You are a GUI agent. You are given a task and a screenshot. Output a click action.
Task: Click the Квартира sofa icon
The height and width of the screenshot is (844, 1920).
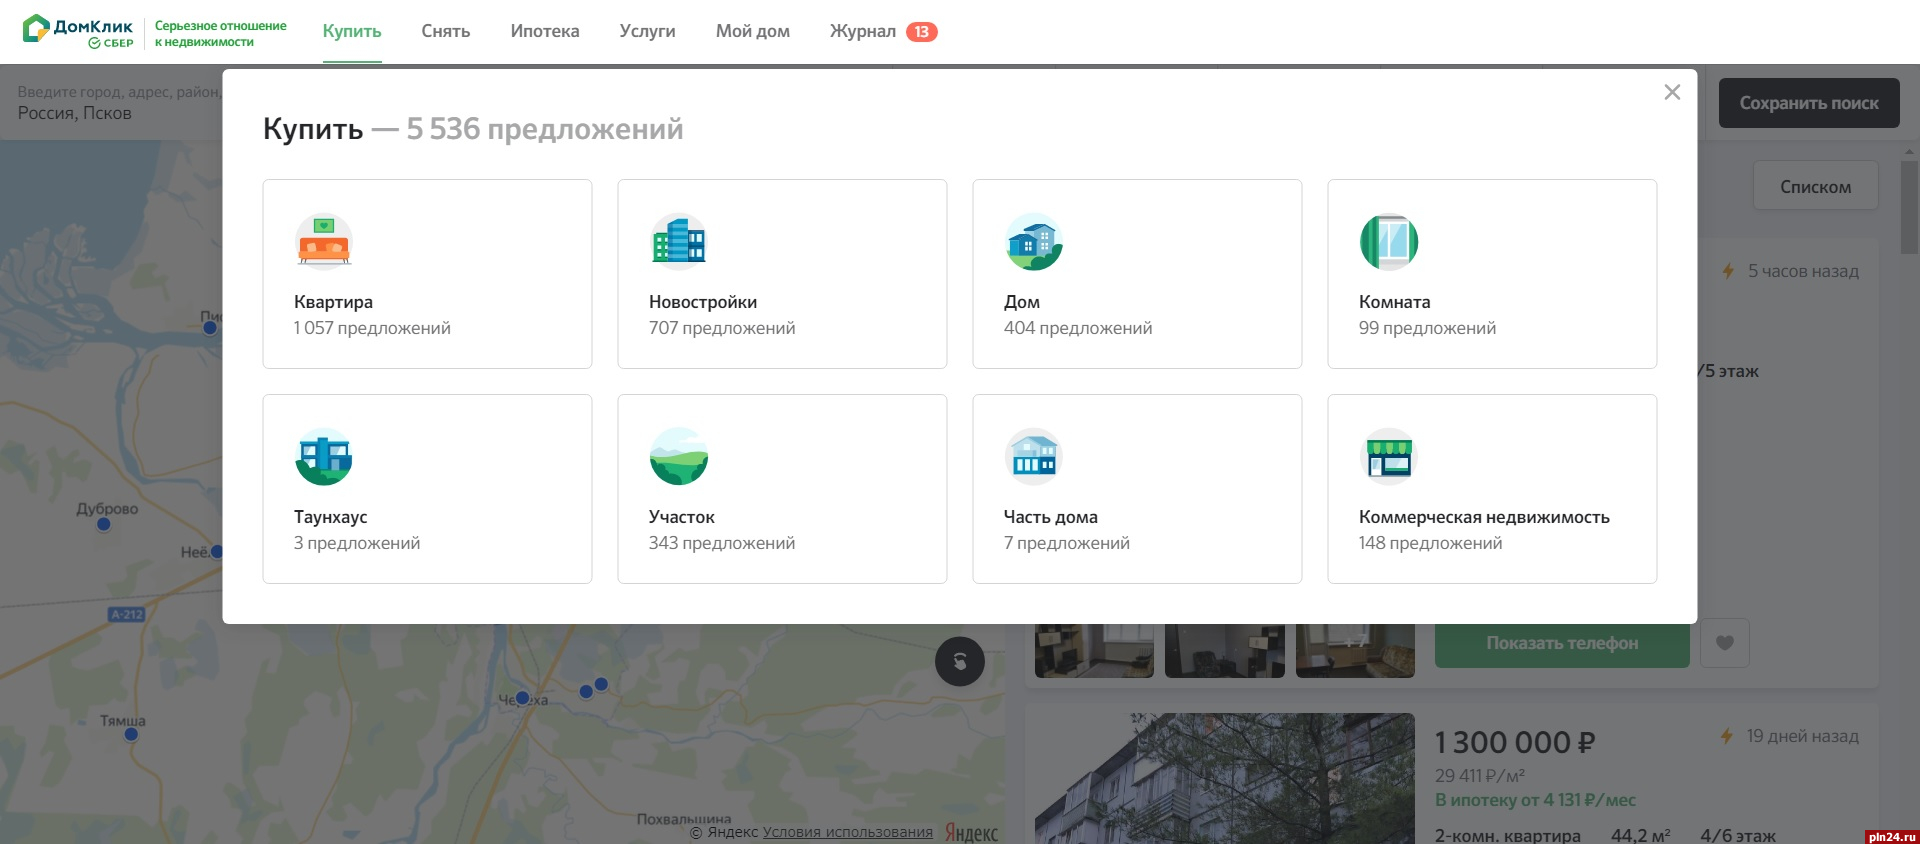[324, 242]
